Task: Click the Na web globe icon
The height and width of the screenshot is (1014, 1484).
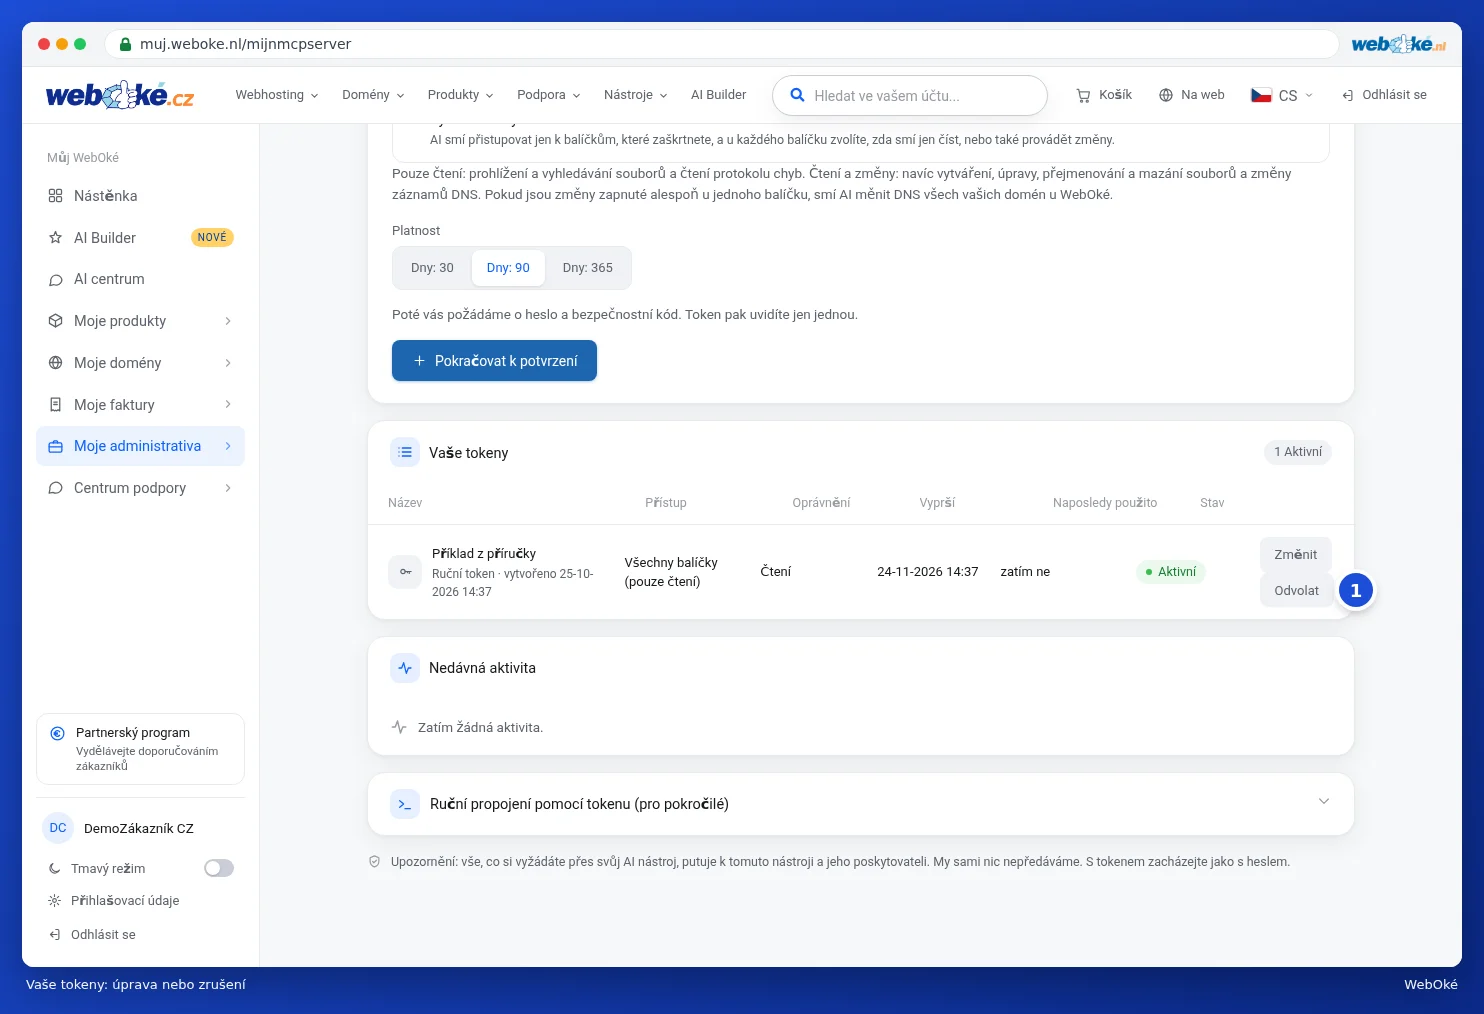Action: pos(1166,95)
